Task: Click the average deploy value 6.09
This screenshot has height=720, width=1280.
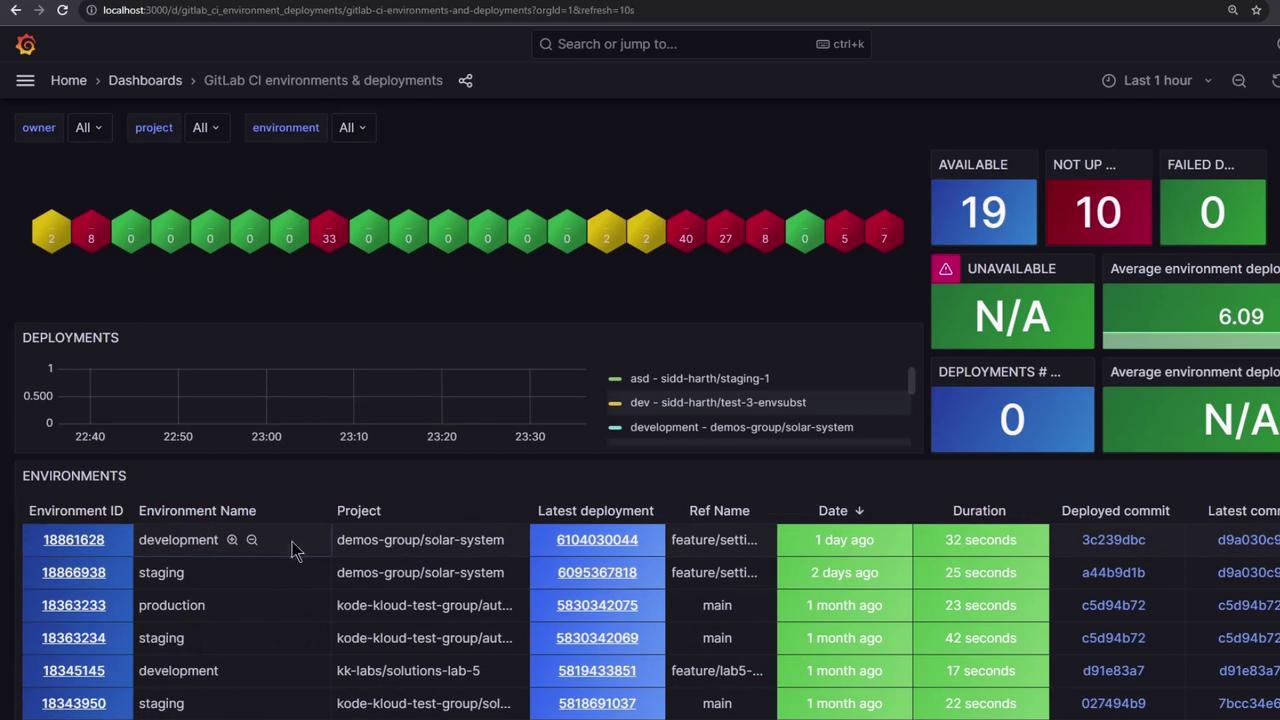Action: [x=1241, y=317]
